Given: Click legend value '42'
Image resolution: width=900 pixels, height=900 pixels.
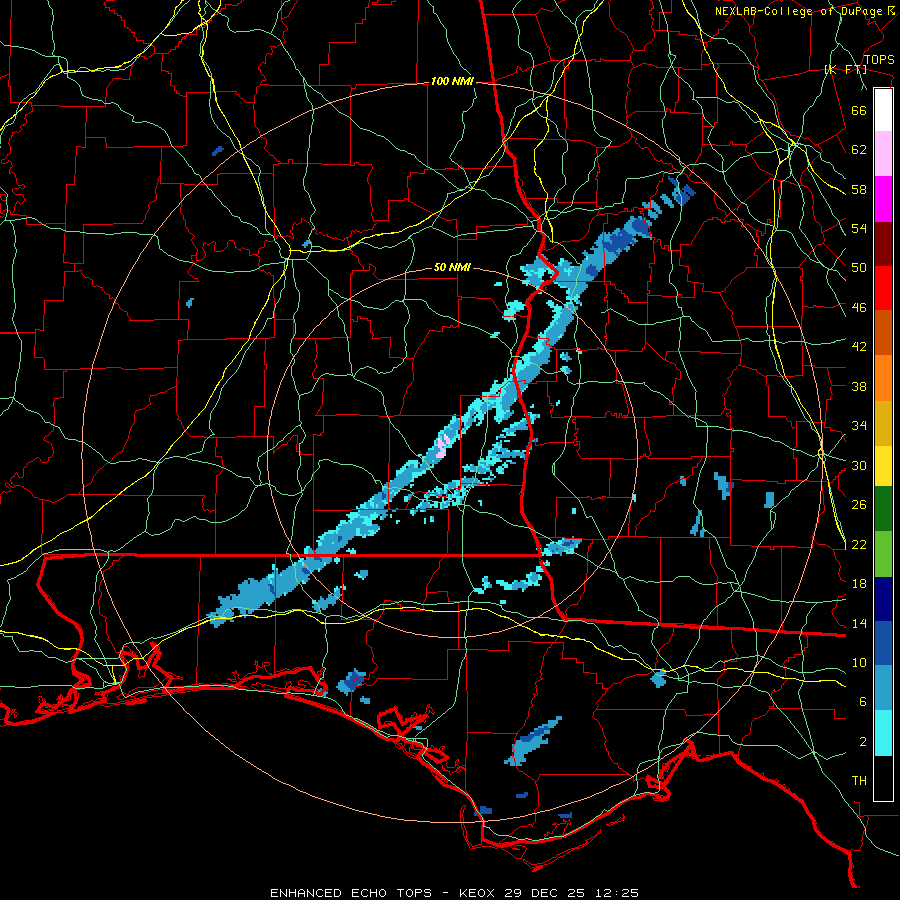Looking at the screenshot, I should [x=859, y=347].
